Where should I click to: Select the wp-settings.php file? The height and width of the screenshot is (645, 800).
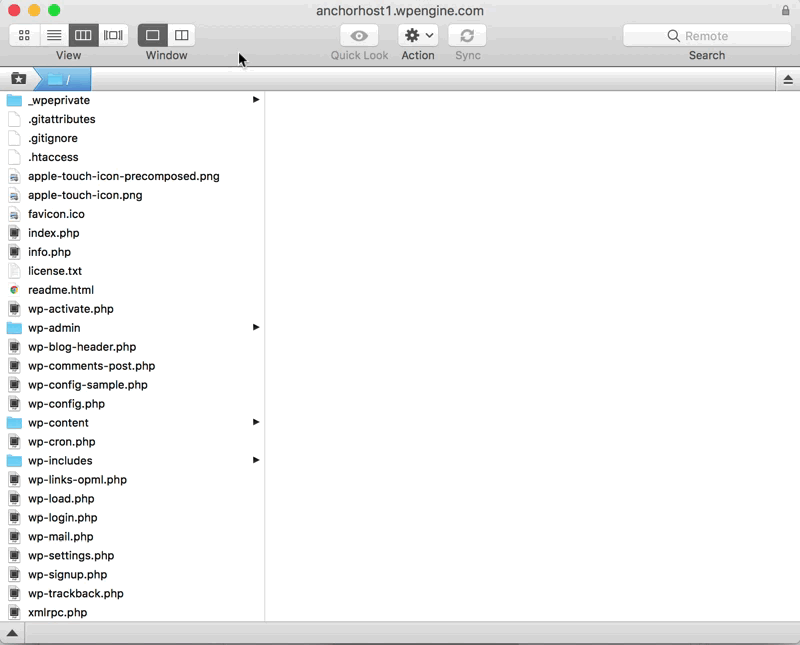pos(132,555)
